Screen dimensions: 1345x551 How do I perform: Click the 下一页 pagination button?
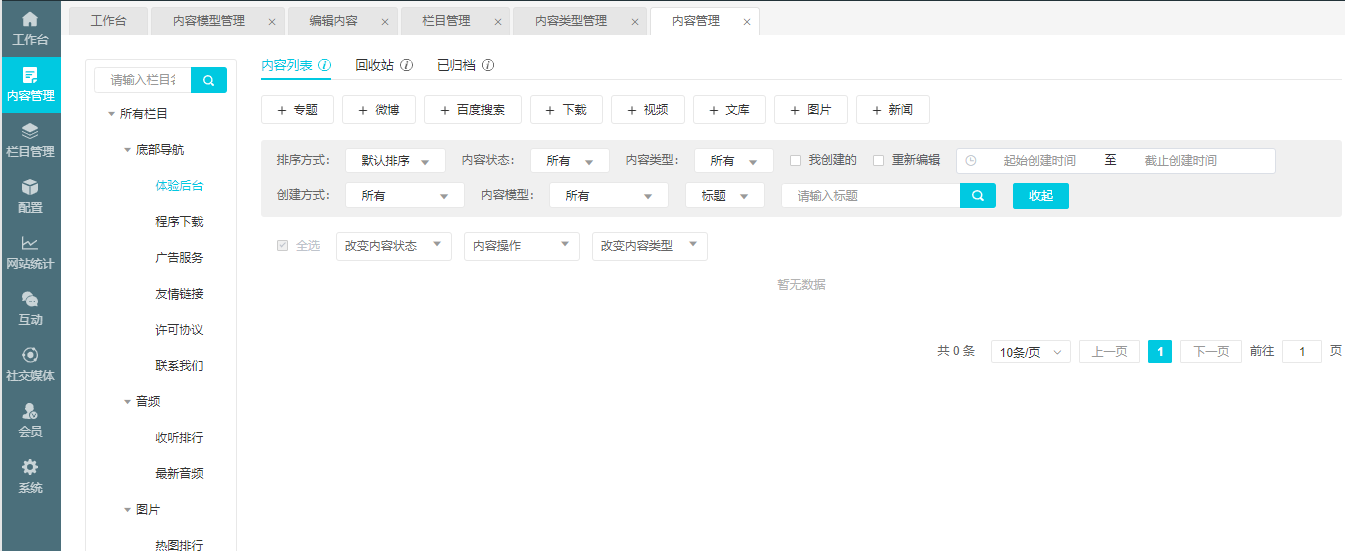1211,352
